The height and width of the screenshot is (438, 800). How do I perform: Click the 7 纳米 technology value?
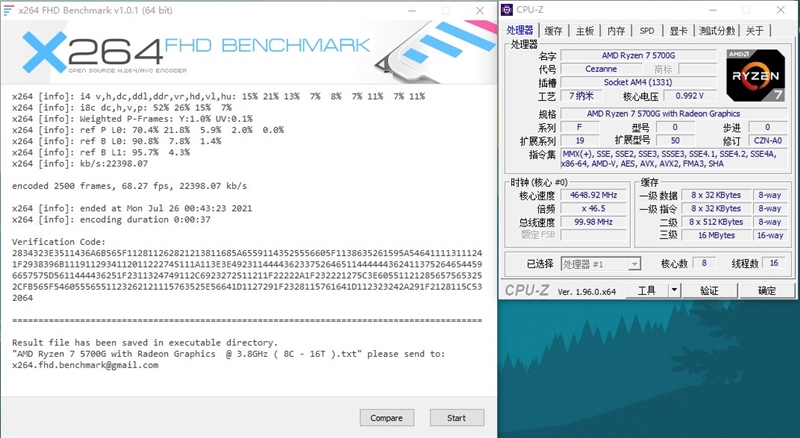point(581,95)
